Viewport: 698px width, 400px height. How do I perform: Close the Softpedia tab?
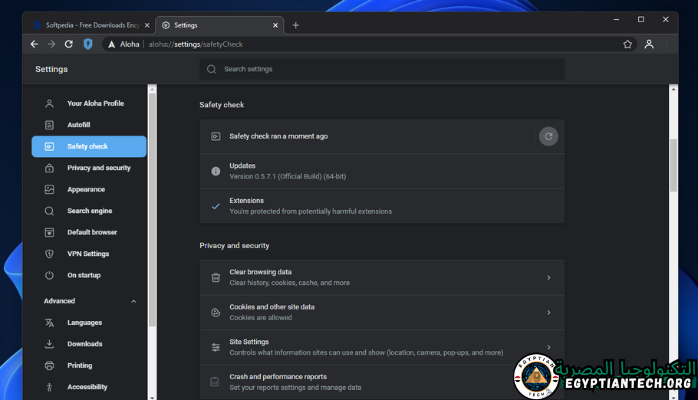[x=148, y=25]
